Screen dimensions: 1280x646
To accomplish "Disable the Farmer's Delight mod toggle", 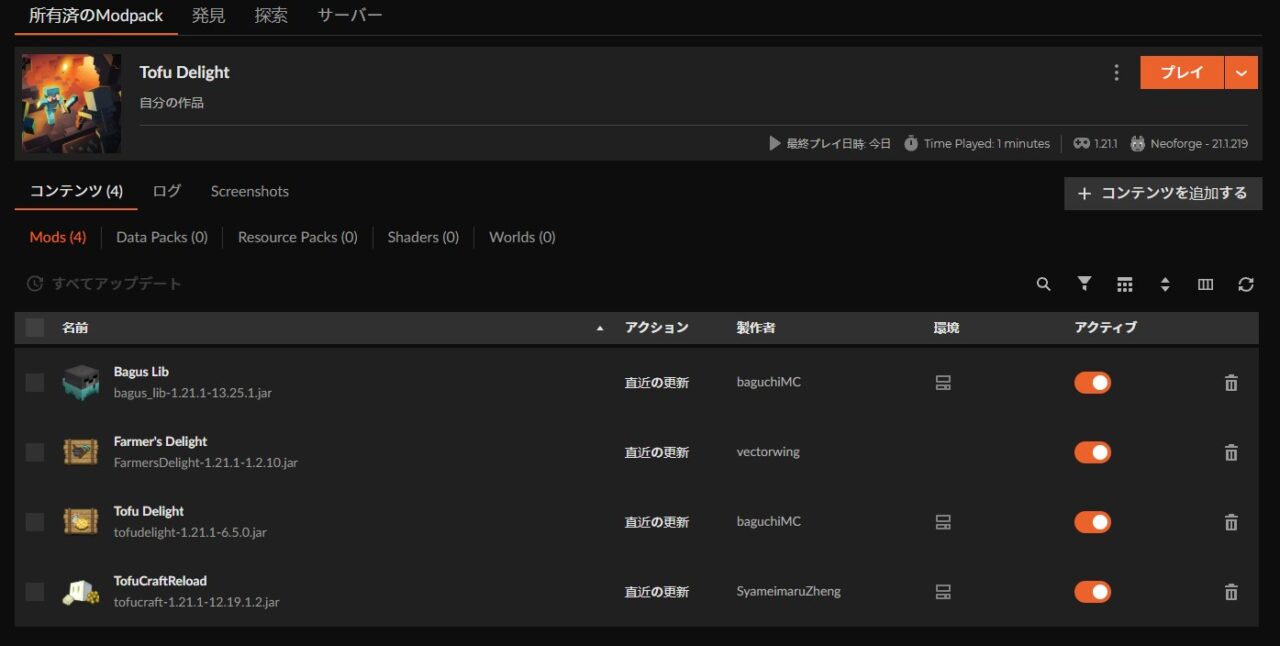I will (x=1092, y=452).
